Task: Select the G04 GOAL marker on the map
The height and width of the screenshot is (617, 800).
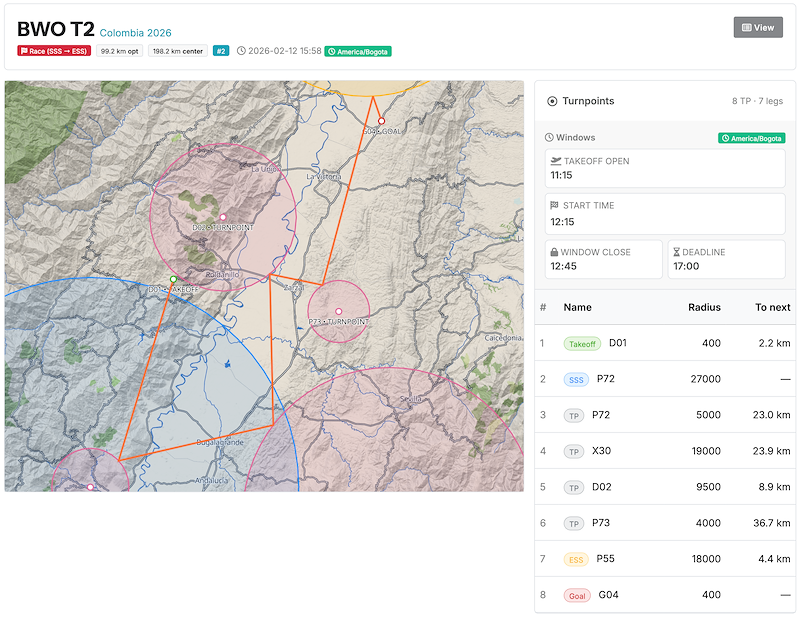Action: (381, 121)
